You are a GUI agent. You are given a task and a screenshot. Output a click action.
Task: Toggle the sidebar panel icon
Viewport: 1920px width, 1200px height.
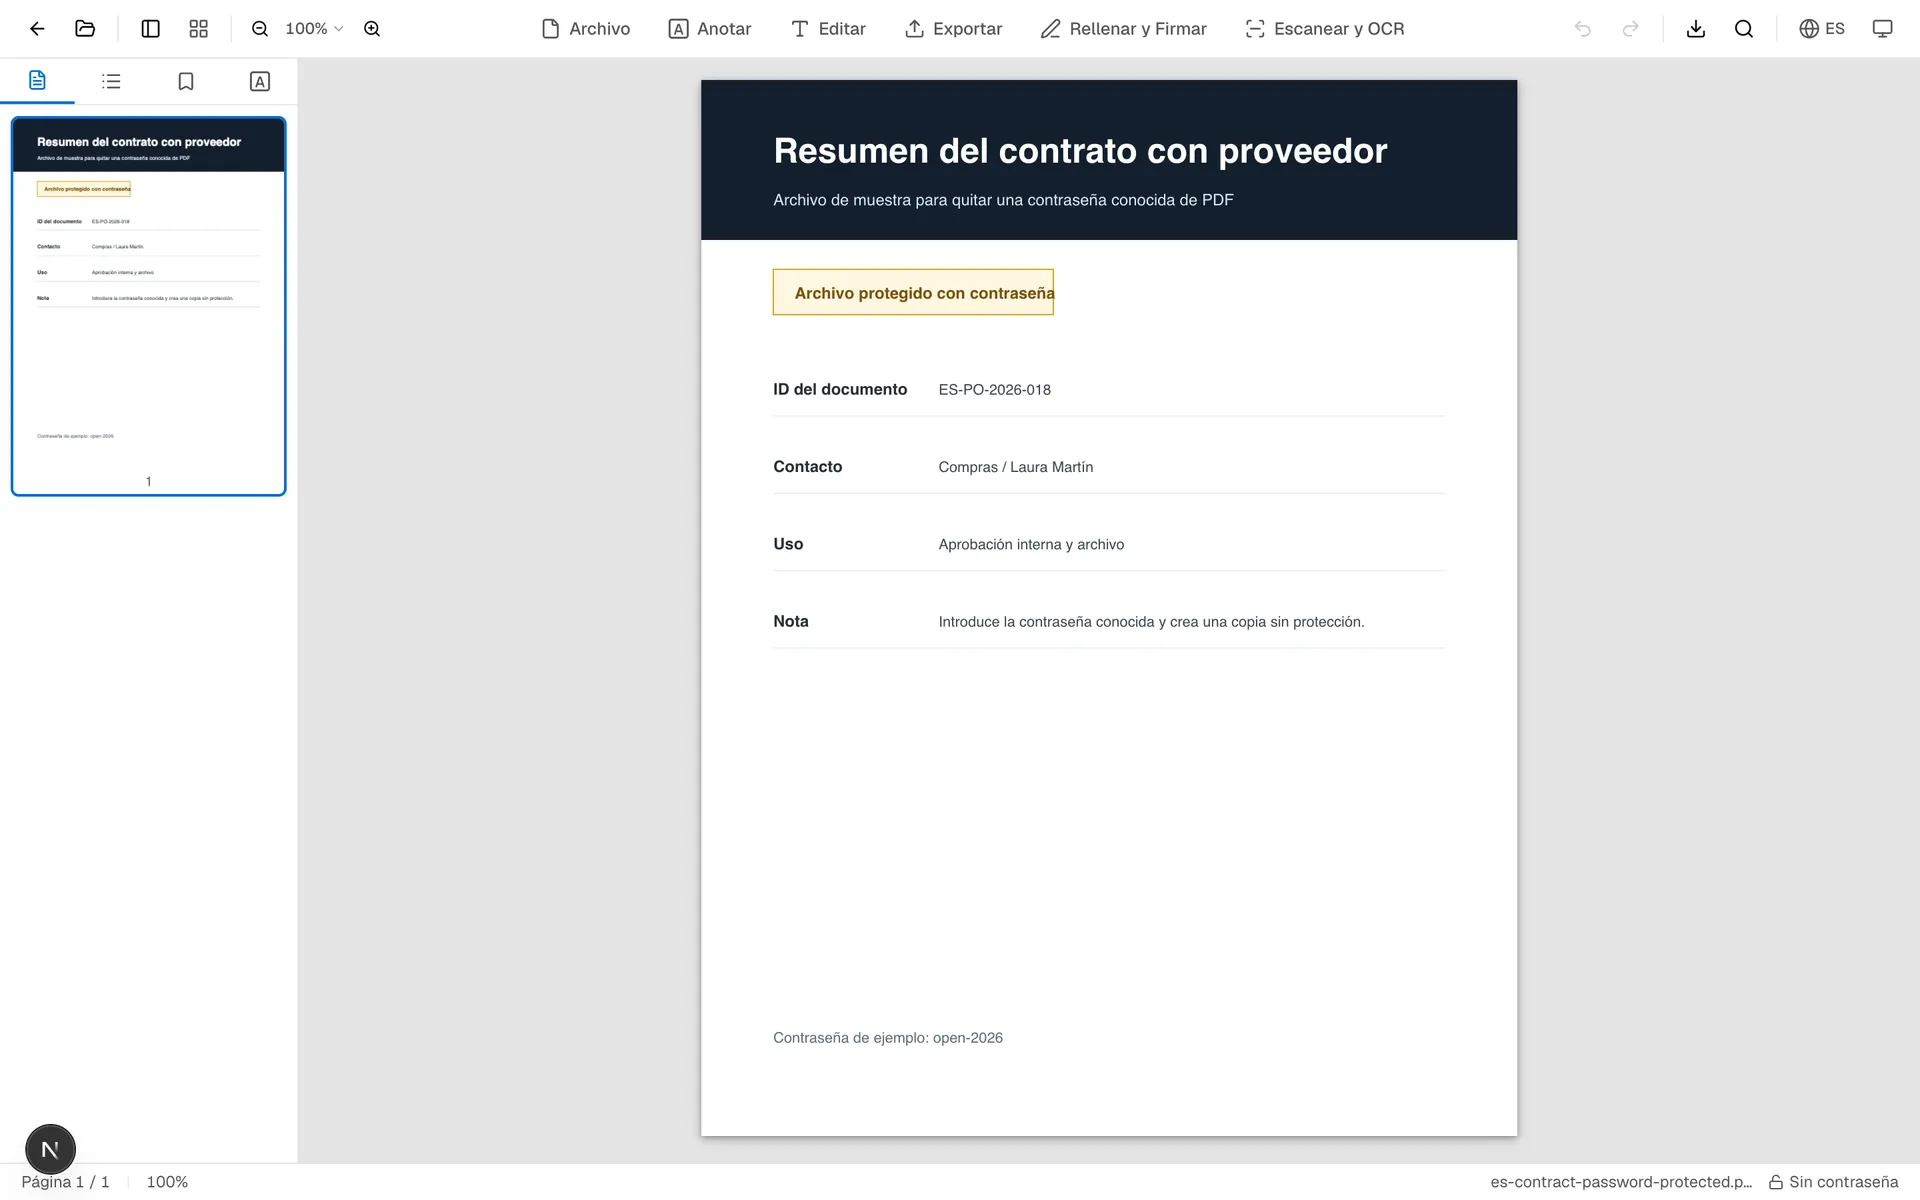tap(151, 29)
